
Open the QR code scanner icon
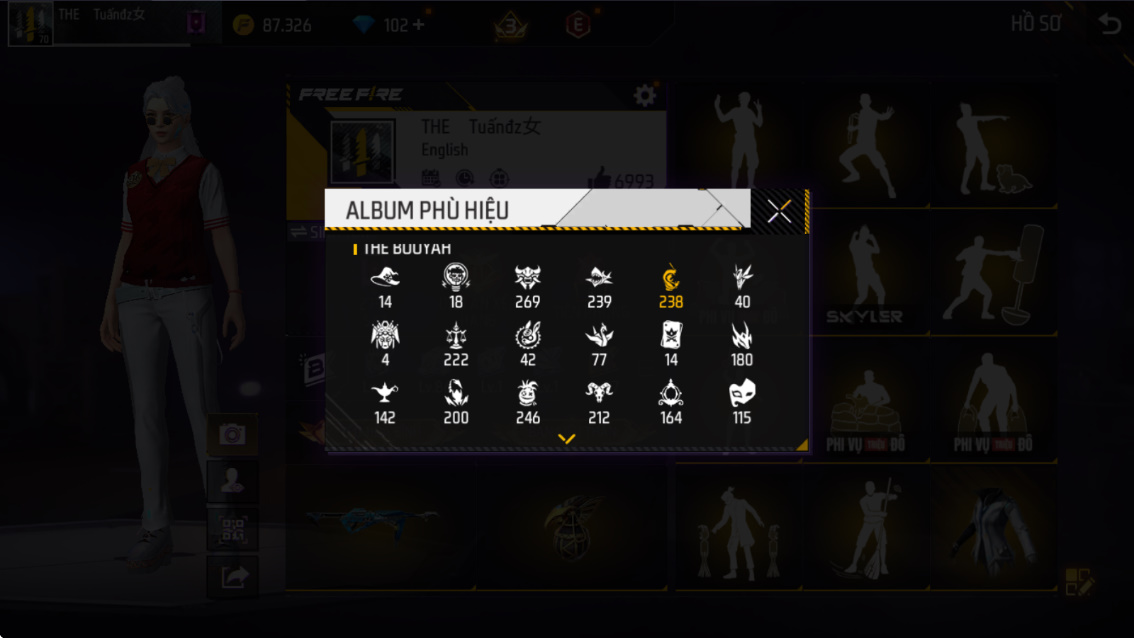[x=232, y=529]
